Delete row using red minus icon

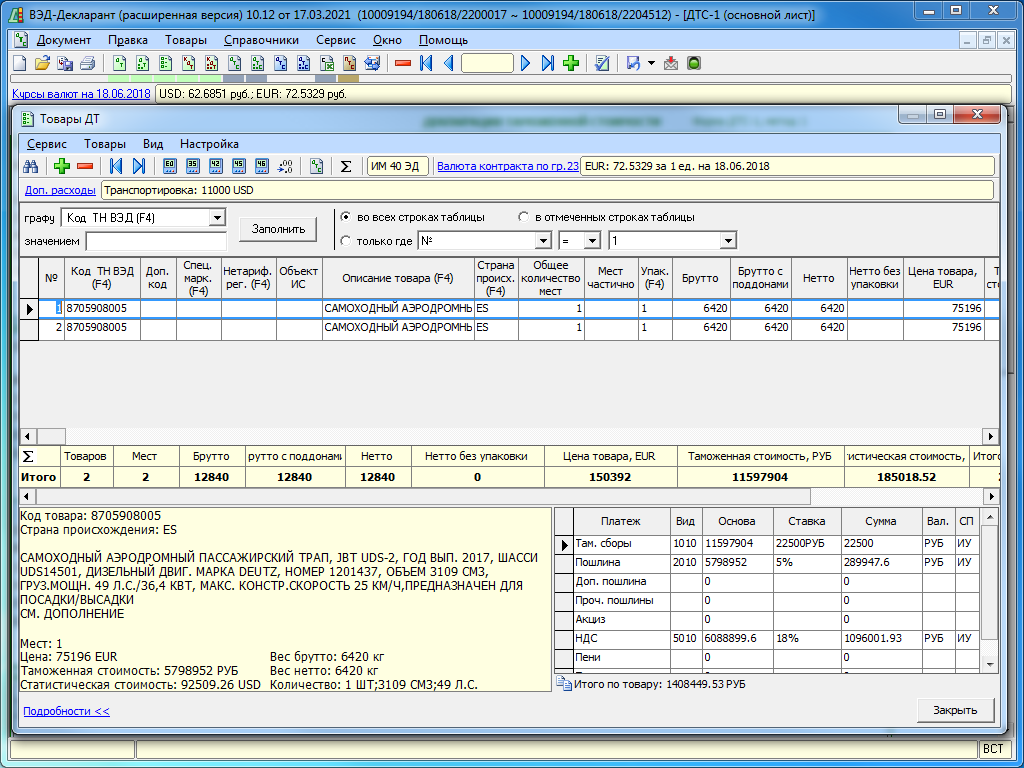coord(85,166)
